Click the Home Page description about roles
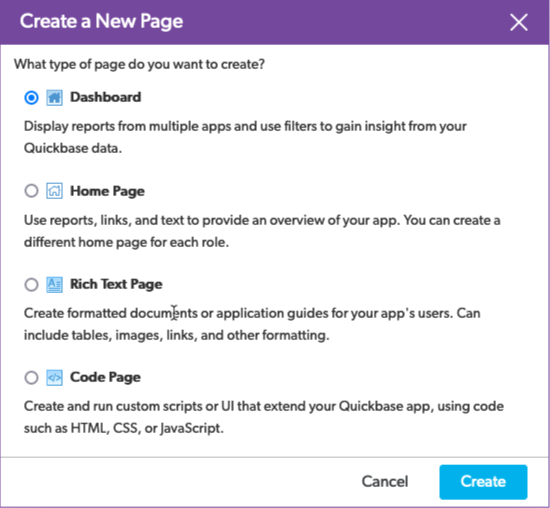 click(262, 231)
